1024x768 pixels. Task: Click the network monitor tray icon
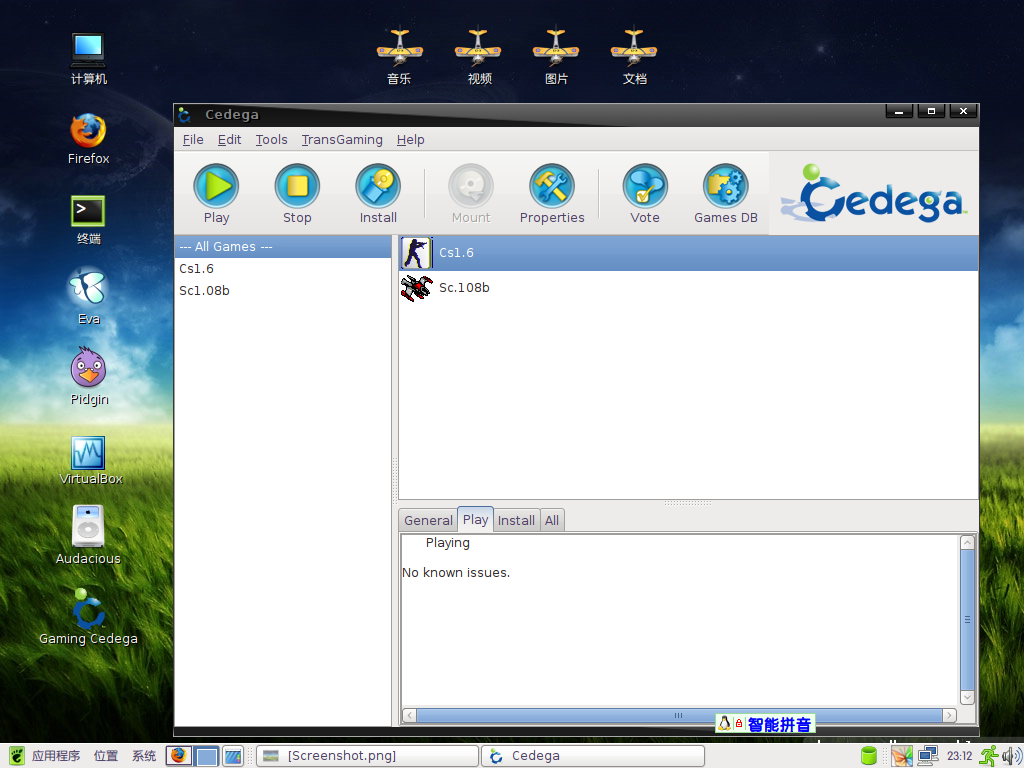pos(927,756)
